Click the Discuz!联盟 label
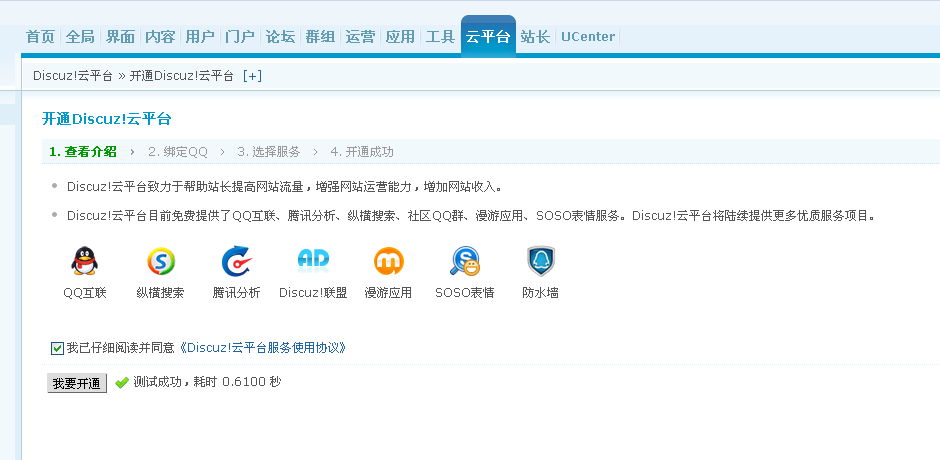This screenshot has height=460, width=940. click(313, 293)
